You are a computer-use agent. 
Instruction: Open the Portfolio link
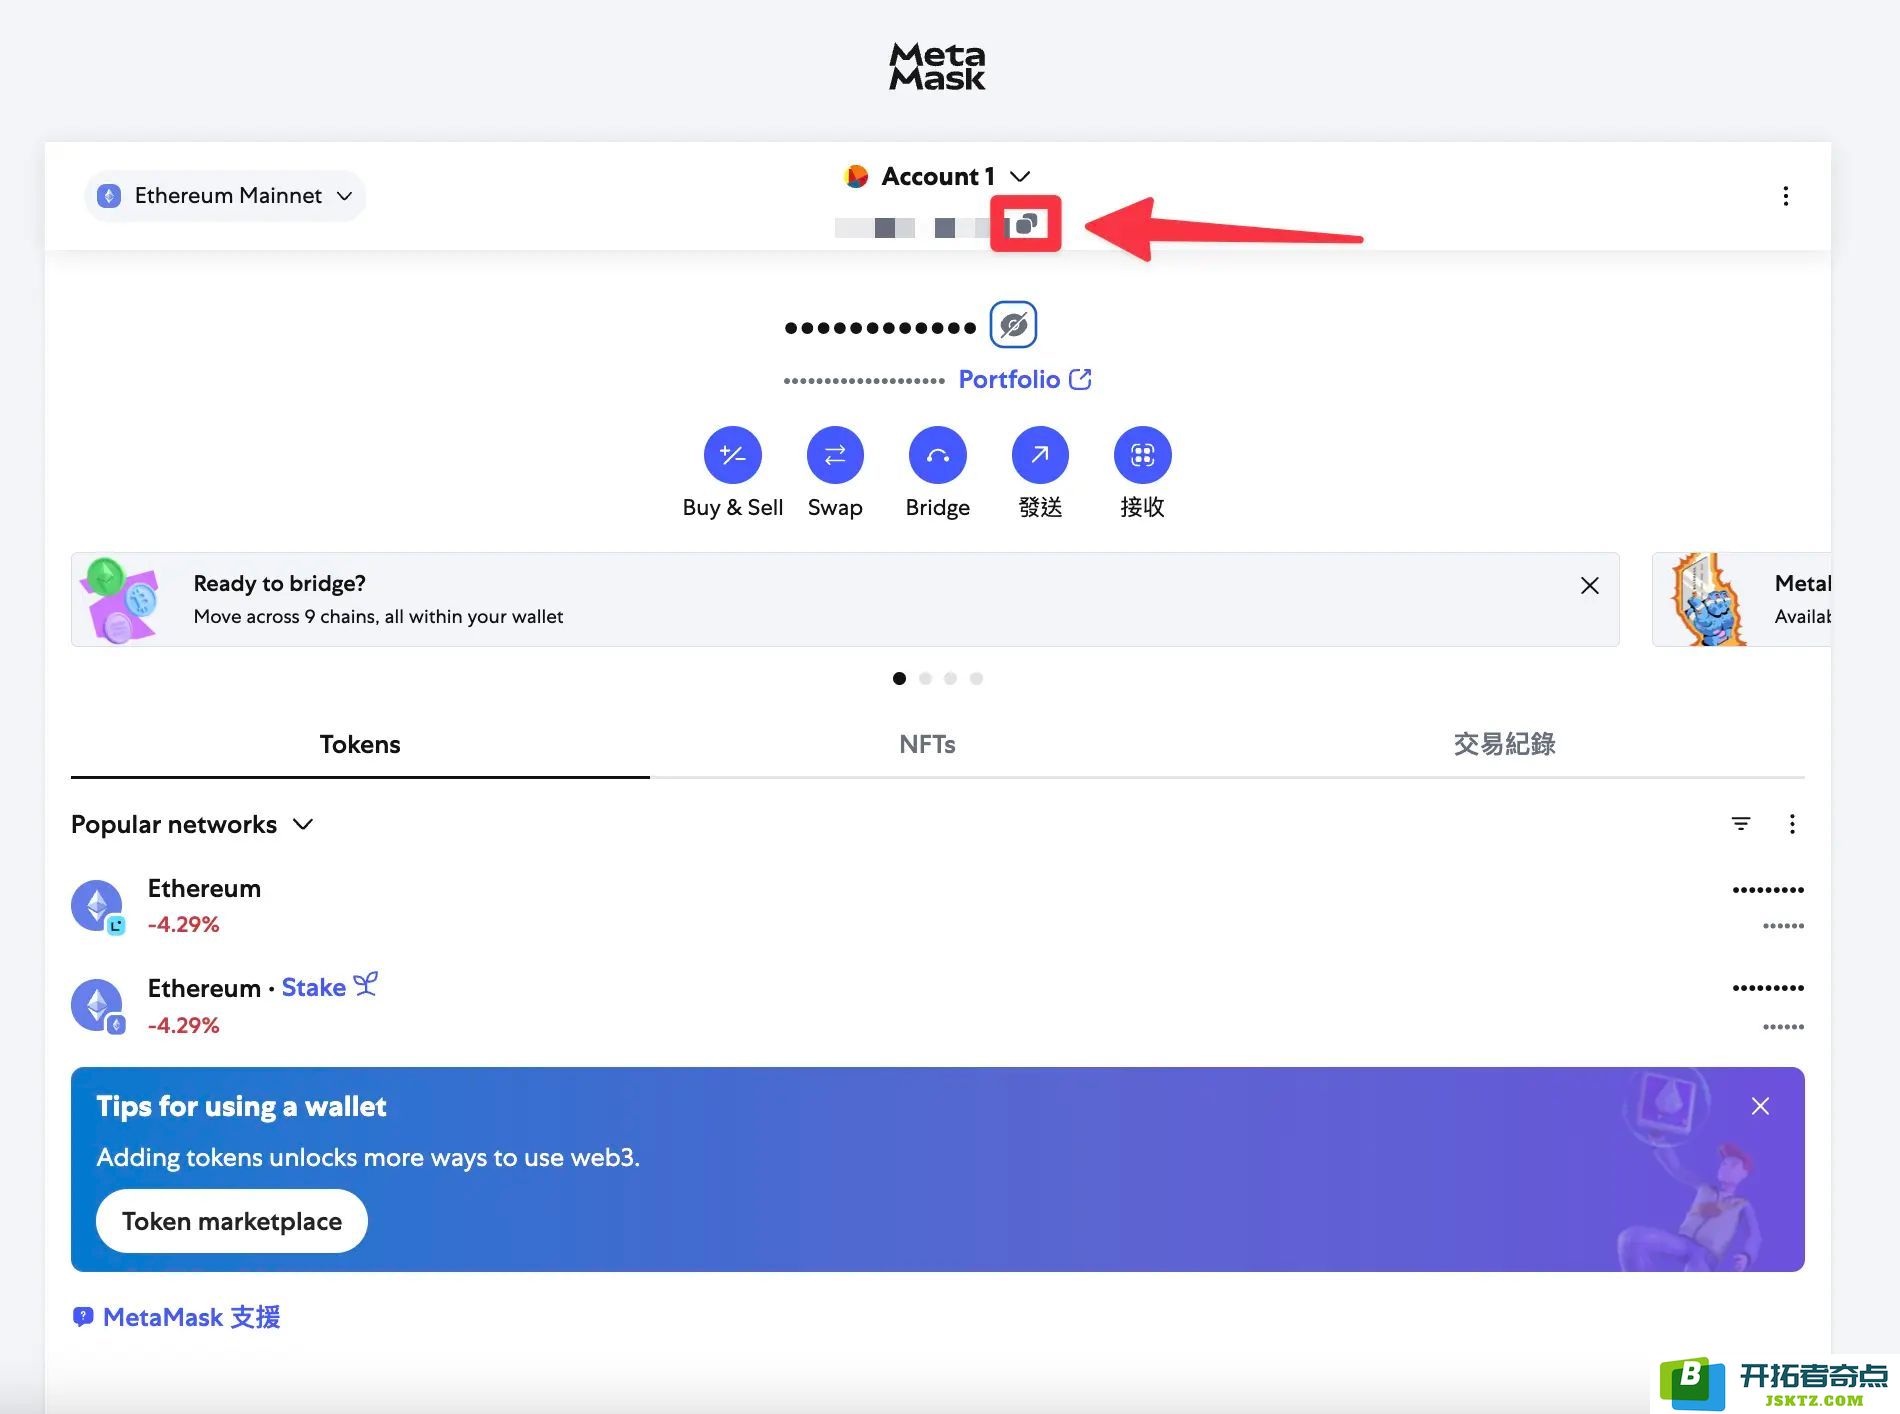click(x=1025, y=379)
